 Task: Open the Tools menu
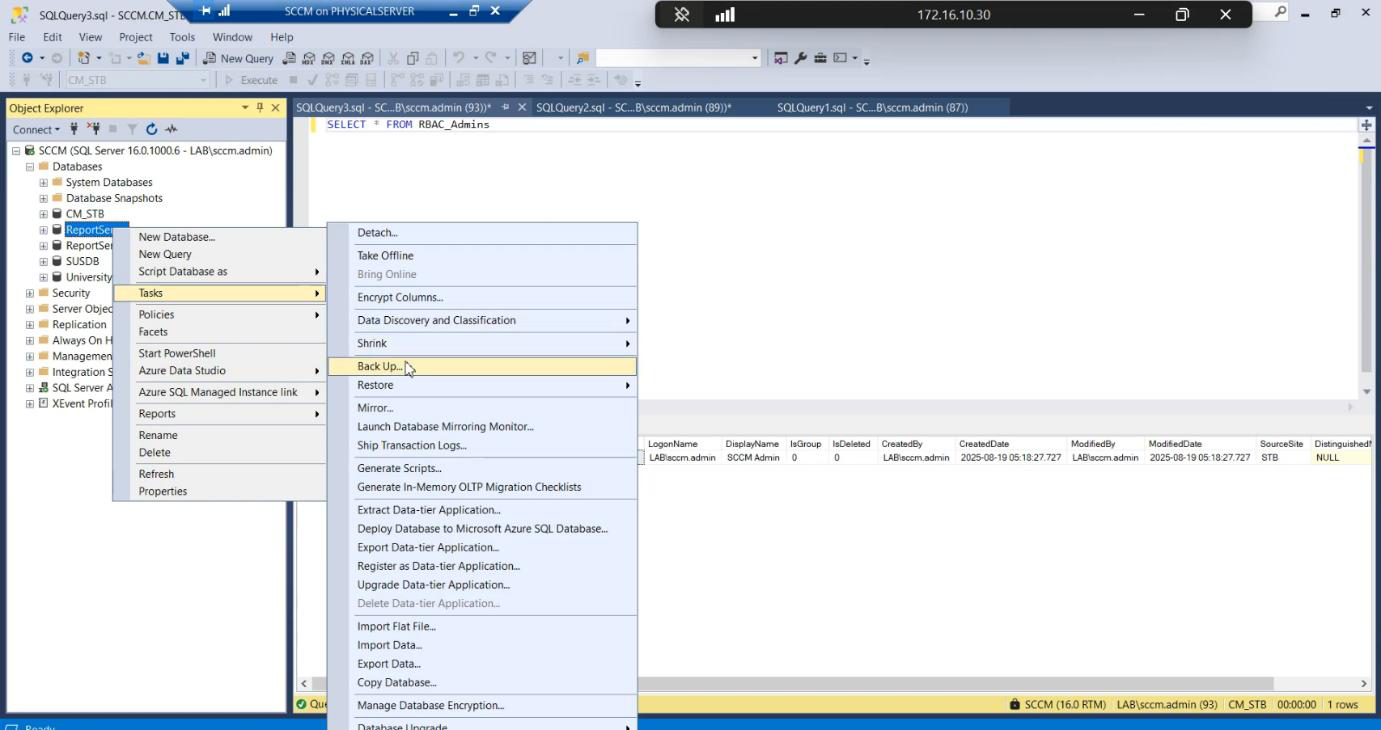coord(182,37)
